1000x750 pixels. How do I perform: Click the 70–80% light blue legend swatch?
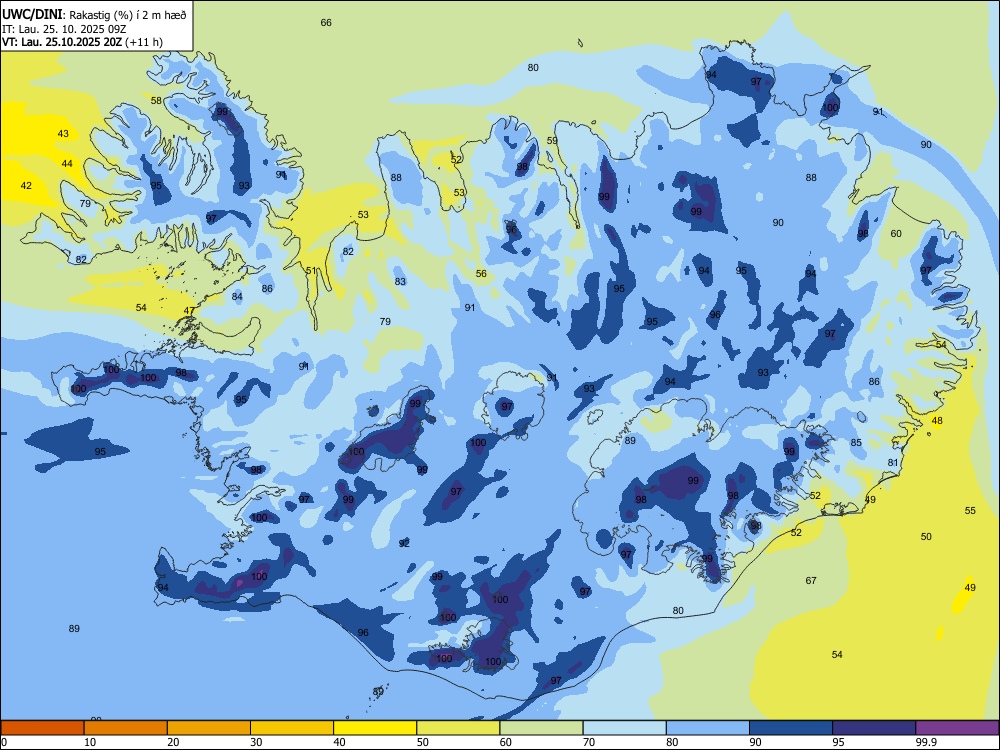(625, 728)
